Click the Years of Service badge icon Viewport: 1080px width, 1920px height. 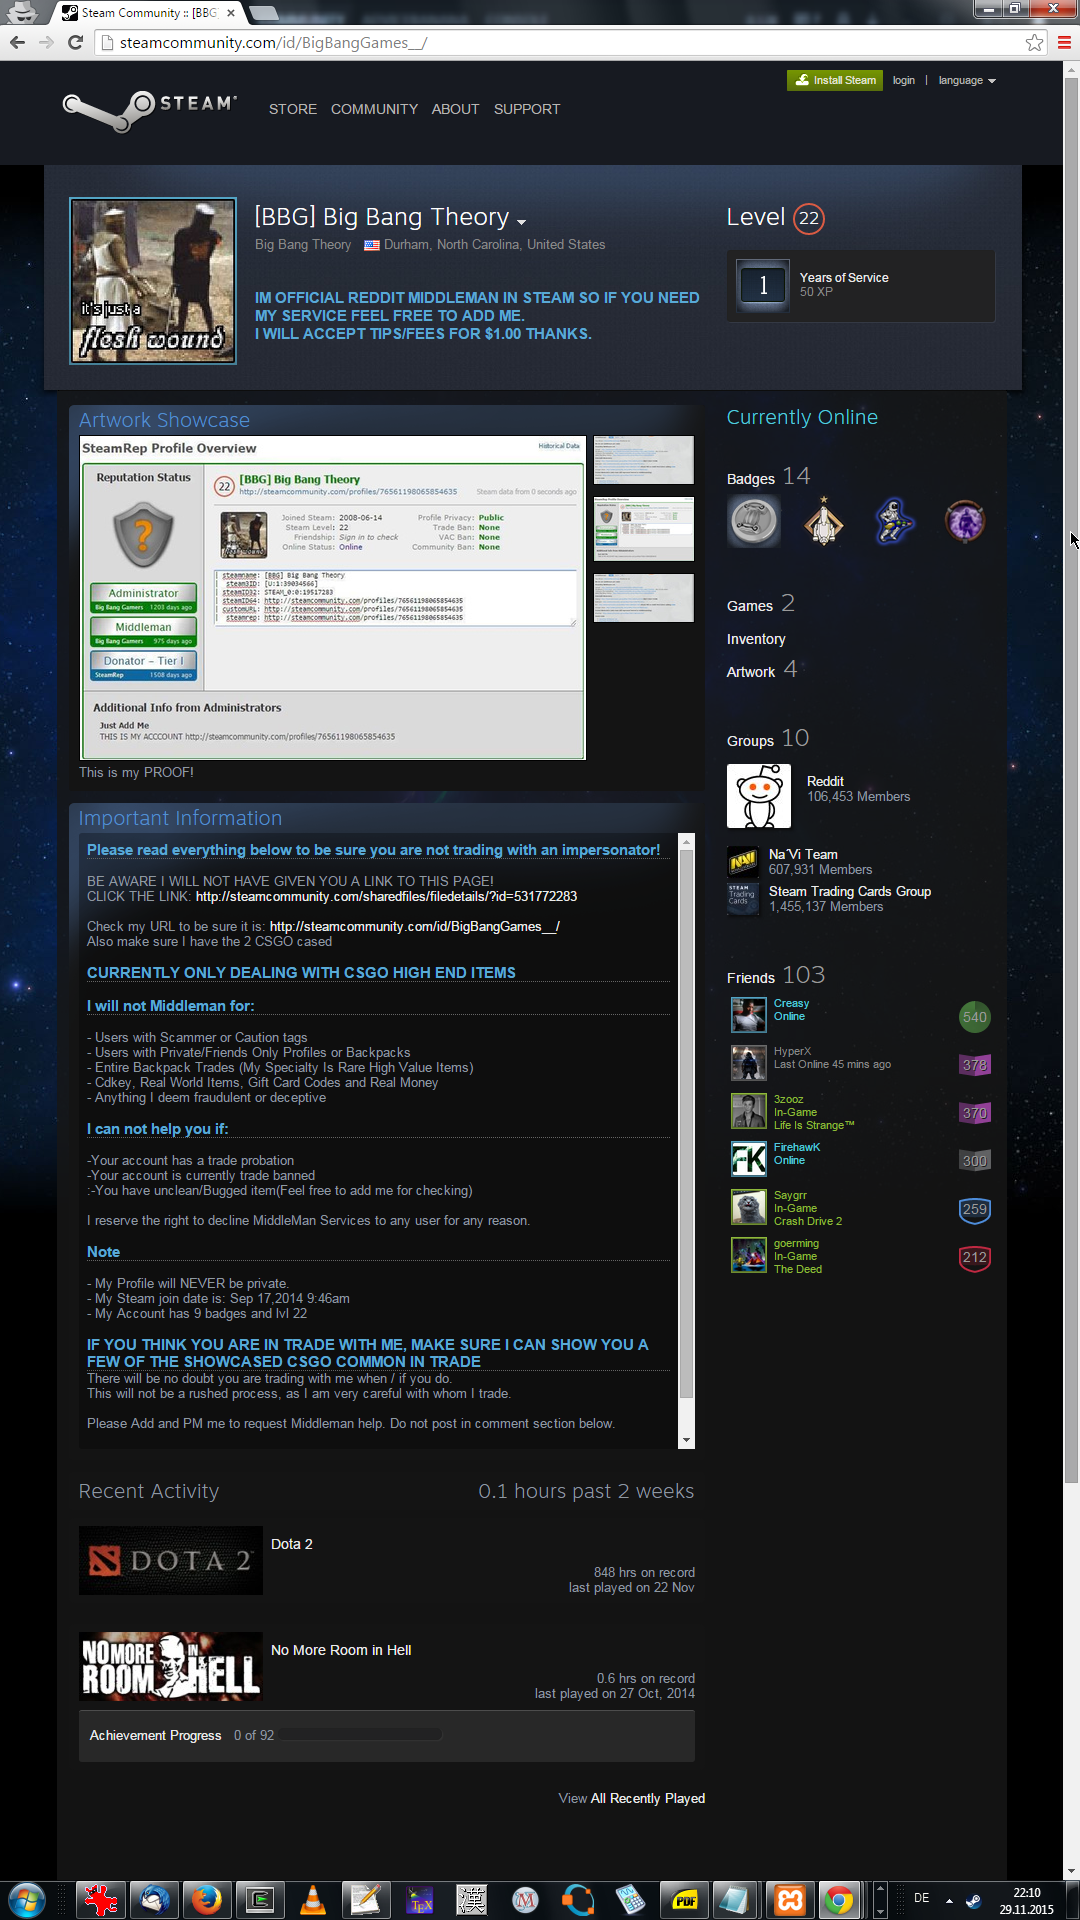[x=762, y=286]
